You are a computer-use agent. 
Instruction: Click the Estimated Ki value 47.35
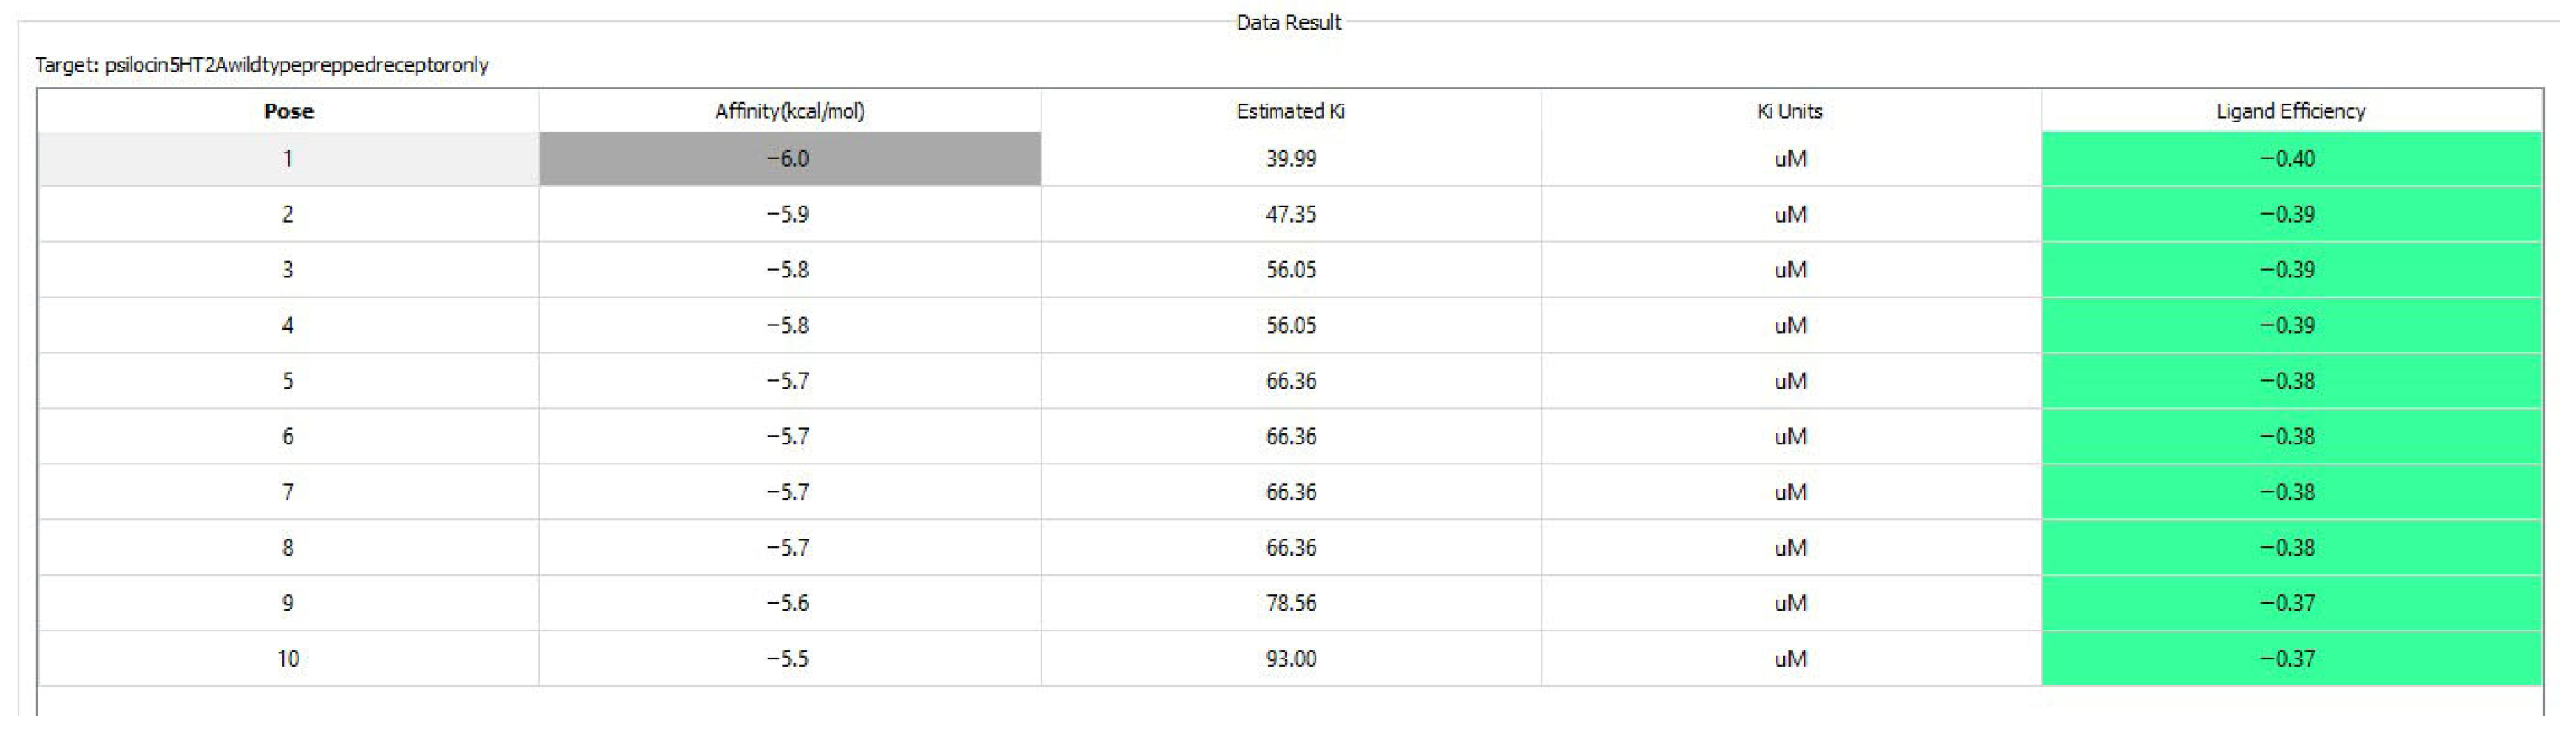[x=1291, y=214]
